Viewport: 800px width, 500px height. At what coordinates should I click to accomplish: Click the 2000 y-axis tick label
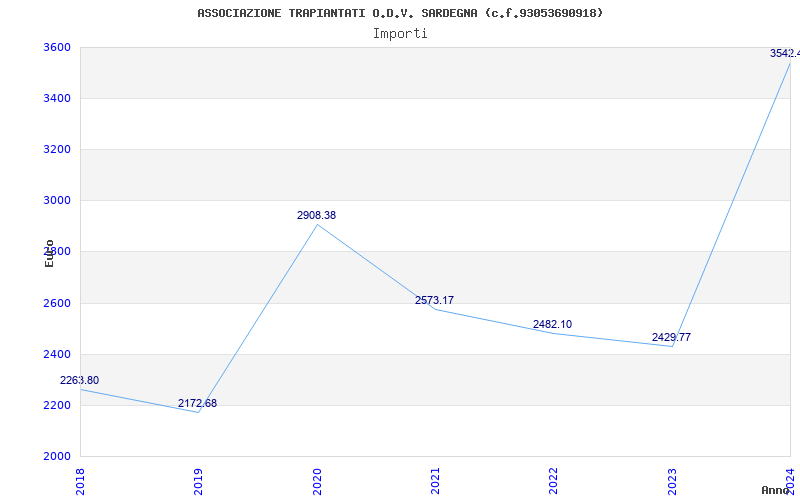coord(57,456)
